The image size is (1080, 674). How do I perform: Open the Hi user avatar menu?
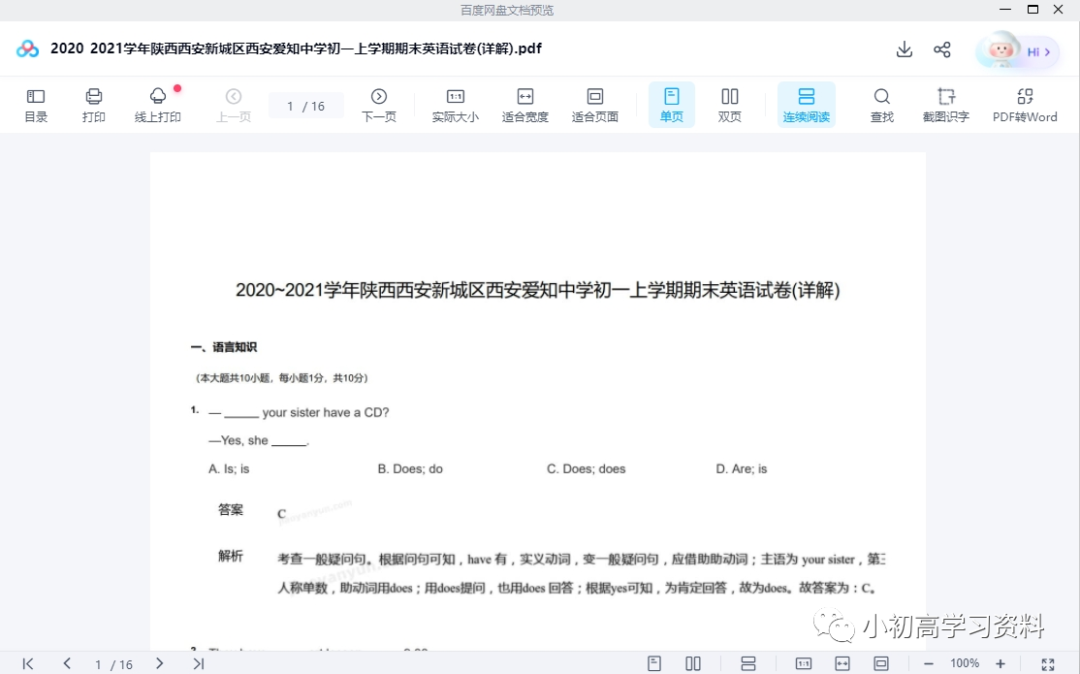1017,51
